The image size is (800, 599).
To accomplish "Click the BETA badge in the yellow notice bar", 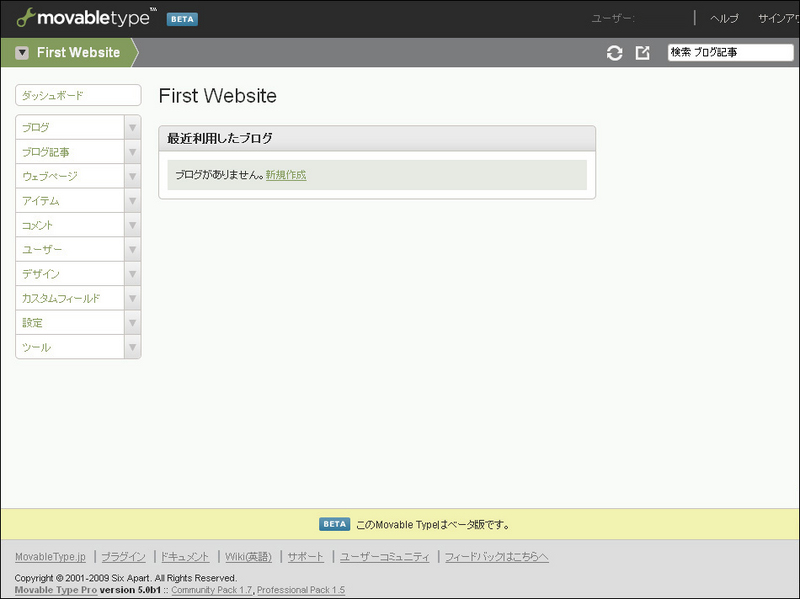I will (335, 524).
